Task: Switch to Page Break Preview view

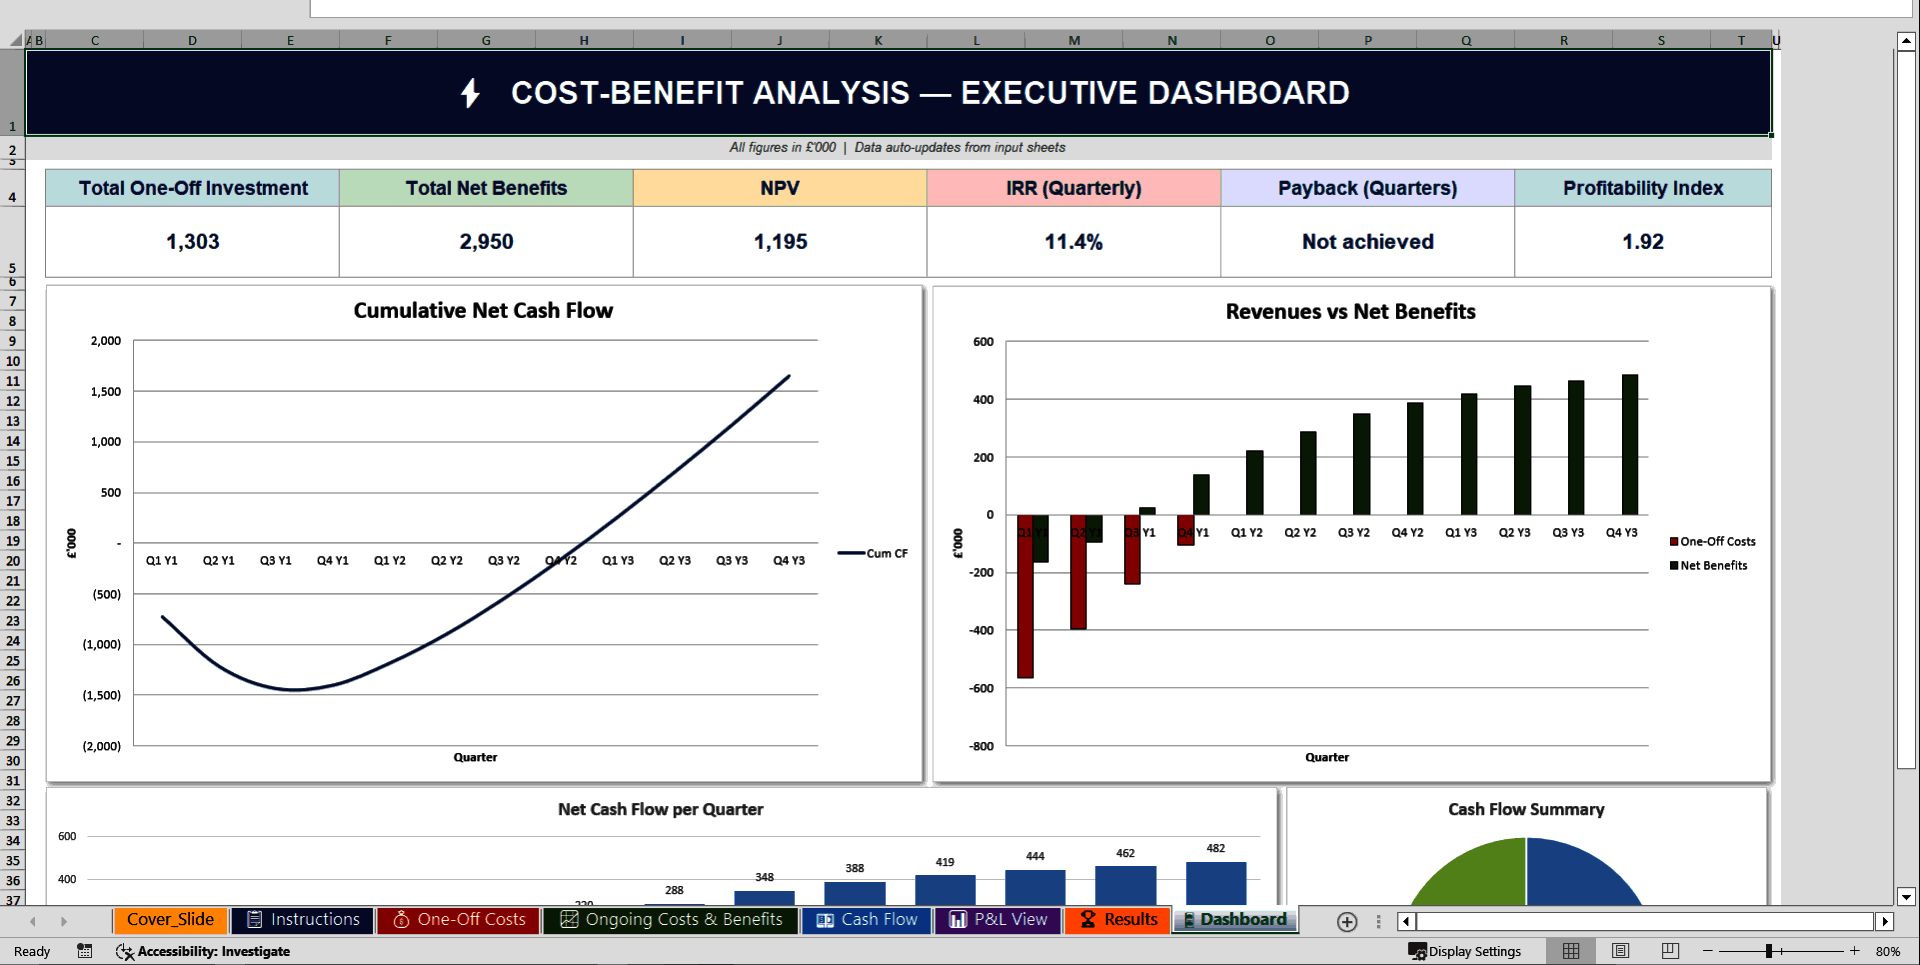Action: pyautogui.click(x=1670, y=951)
